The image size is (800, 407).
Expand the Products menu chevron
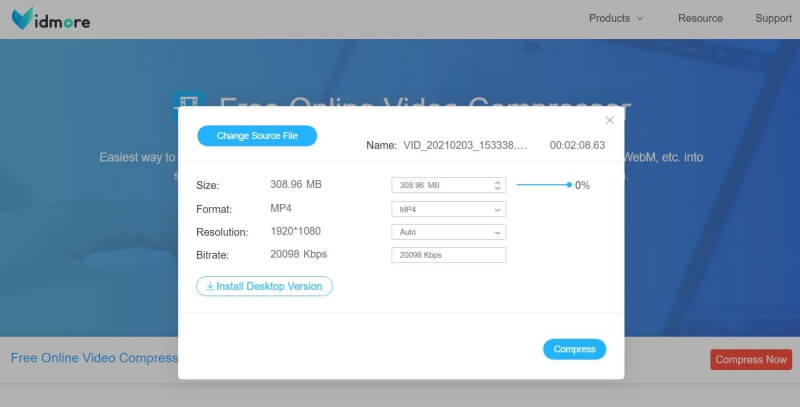click(640, 18)
